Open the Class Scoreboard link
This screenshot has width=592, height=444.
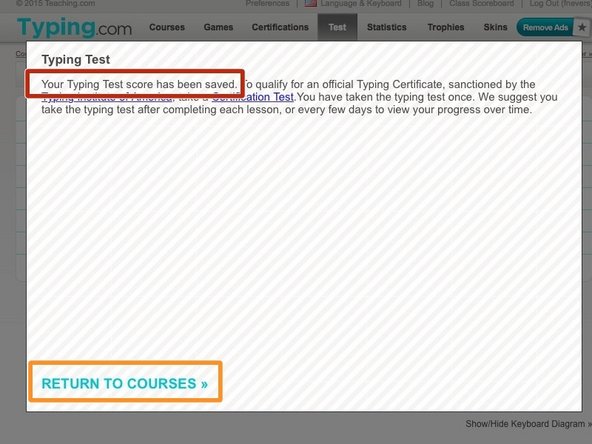pos(481,3)
